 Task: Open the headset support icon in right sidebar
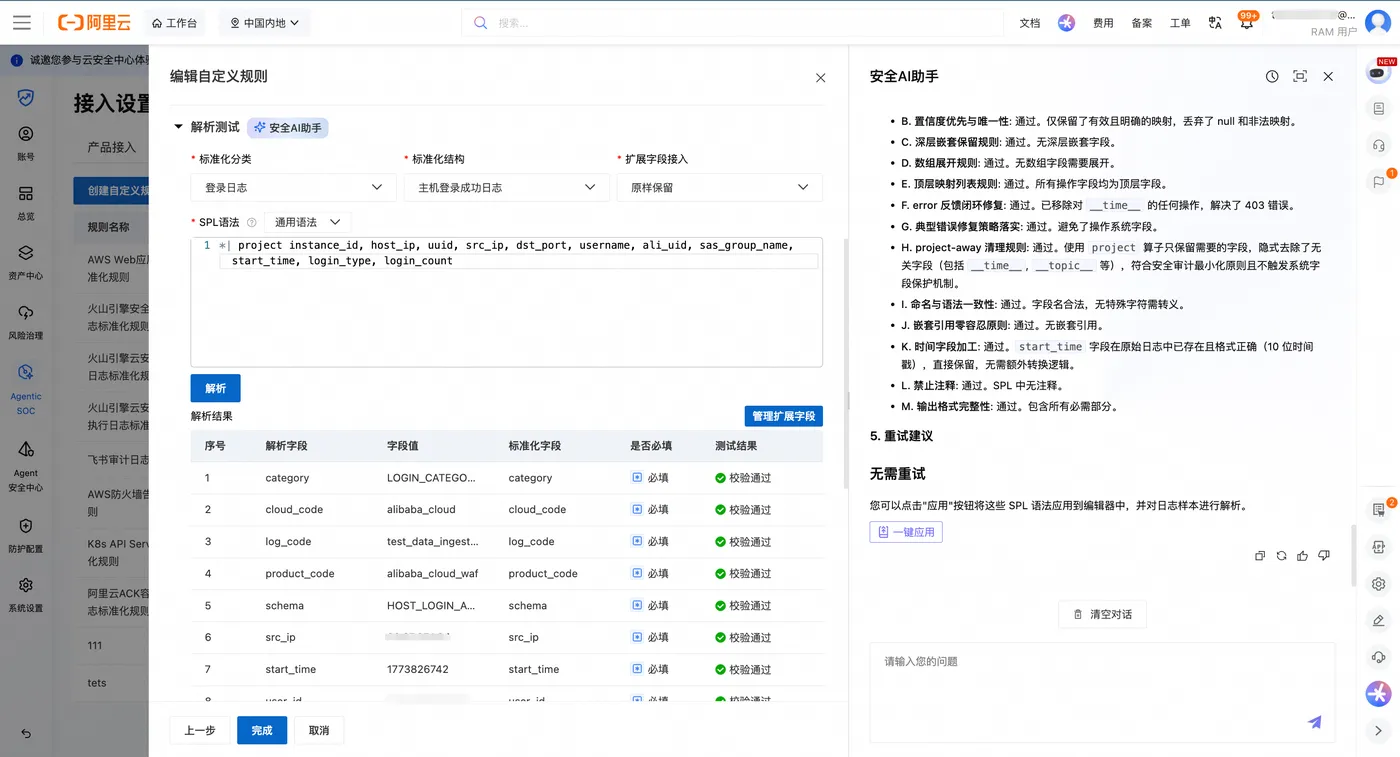(x=1378, y=145)
